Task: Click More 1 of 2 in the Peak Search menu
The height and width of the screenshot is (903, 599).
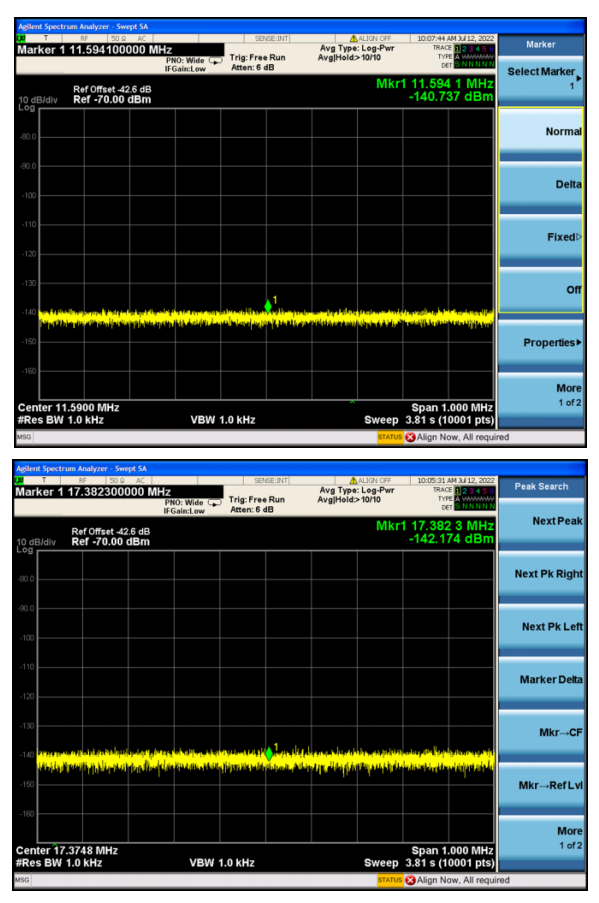Action: (541, 838)
